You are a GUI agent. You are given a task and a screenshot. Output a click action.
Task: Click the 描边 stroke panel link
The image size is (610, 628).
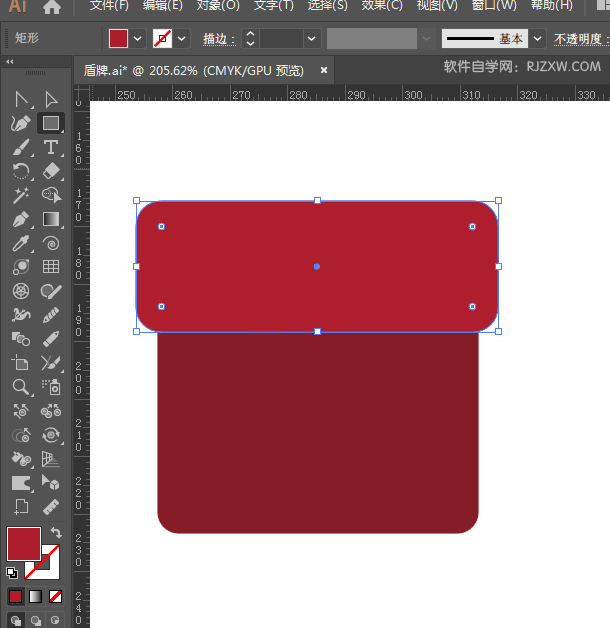219,39
